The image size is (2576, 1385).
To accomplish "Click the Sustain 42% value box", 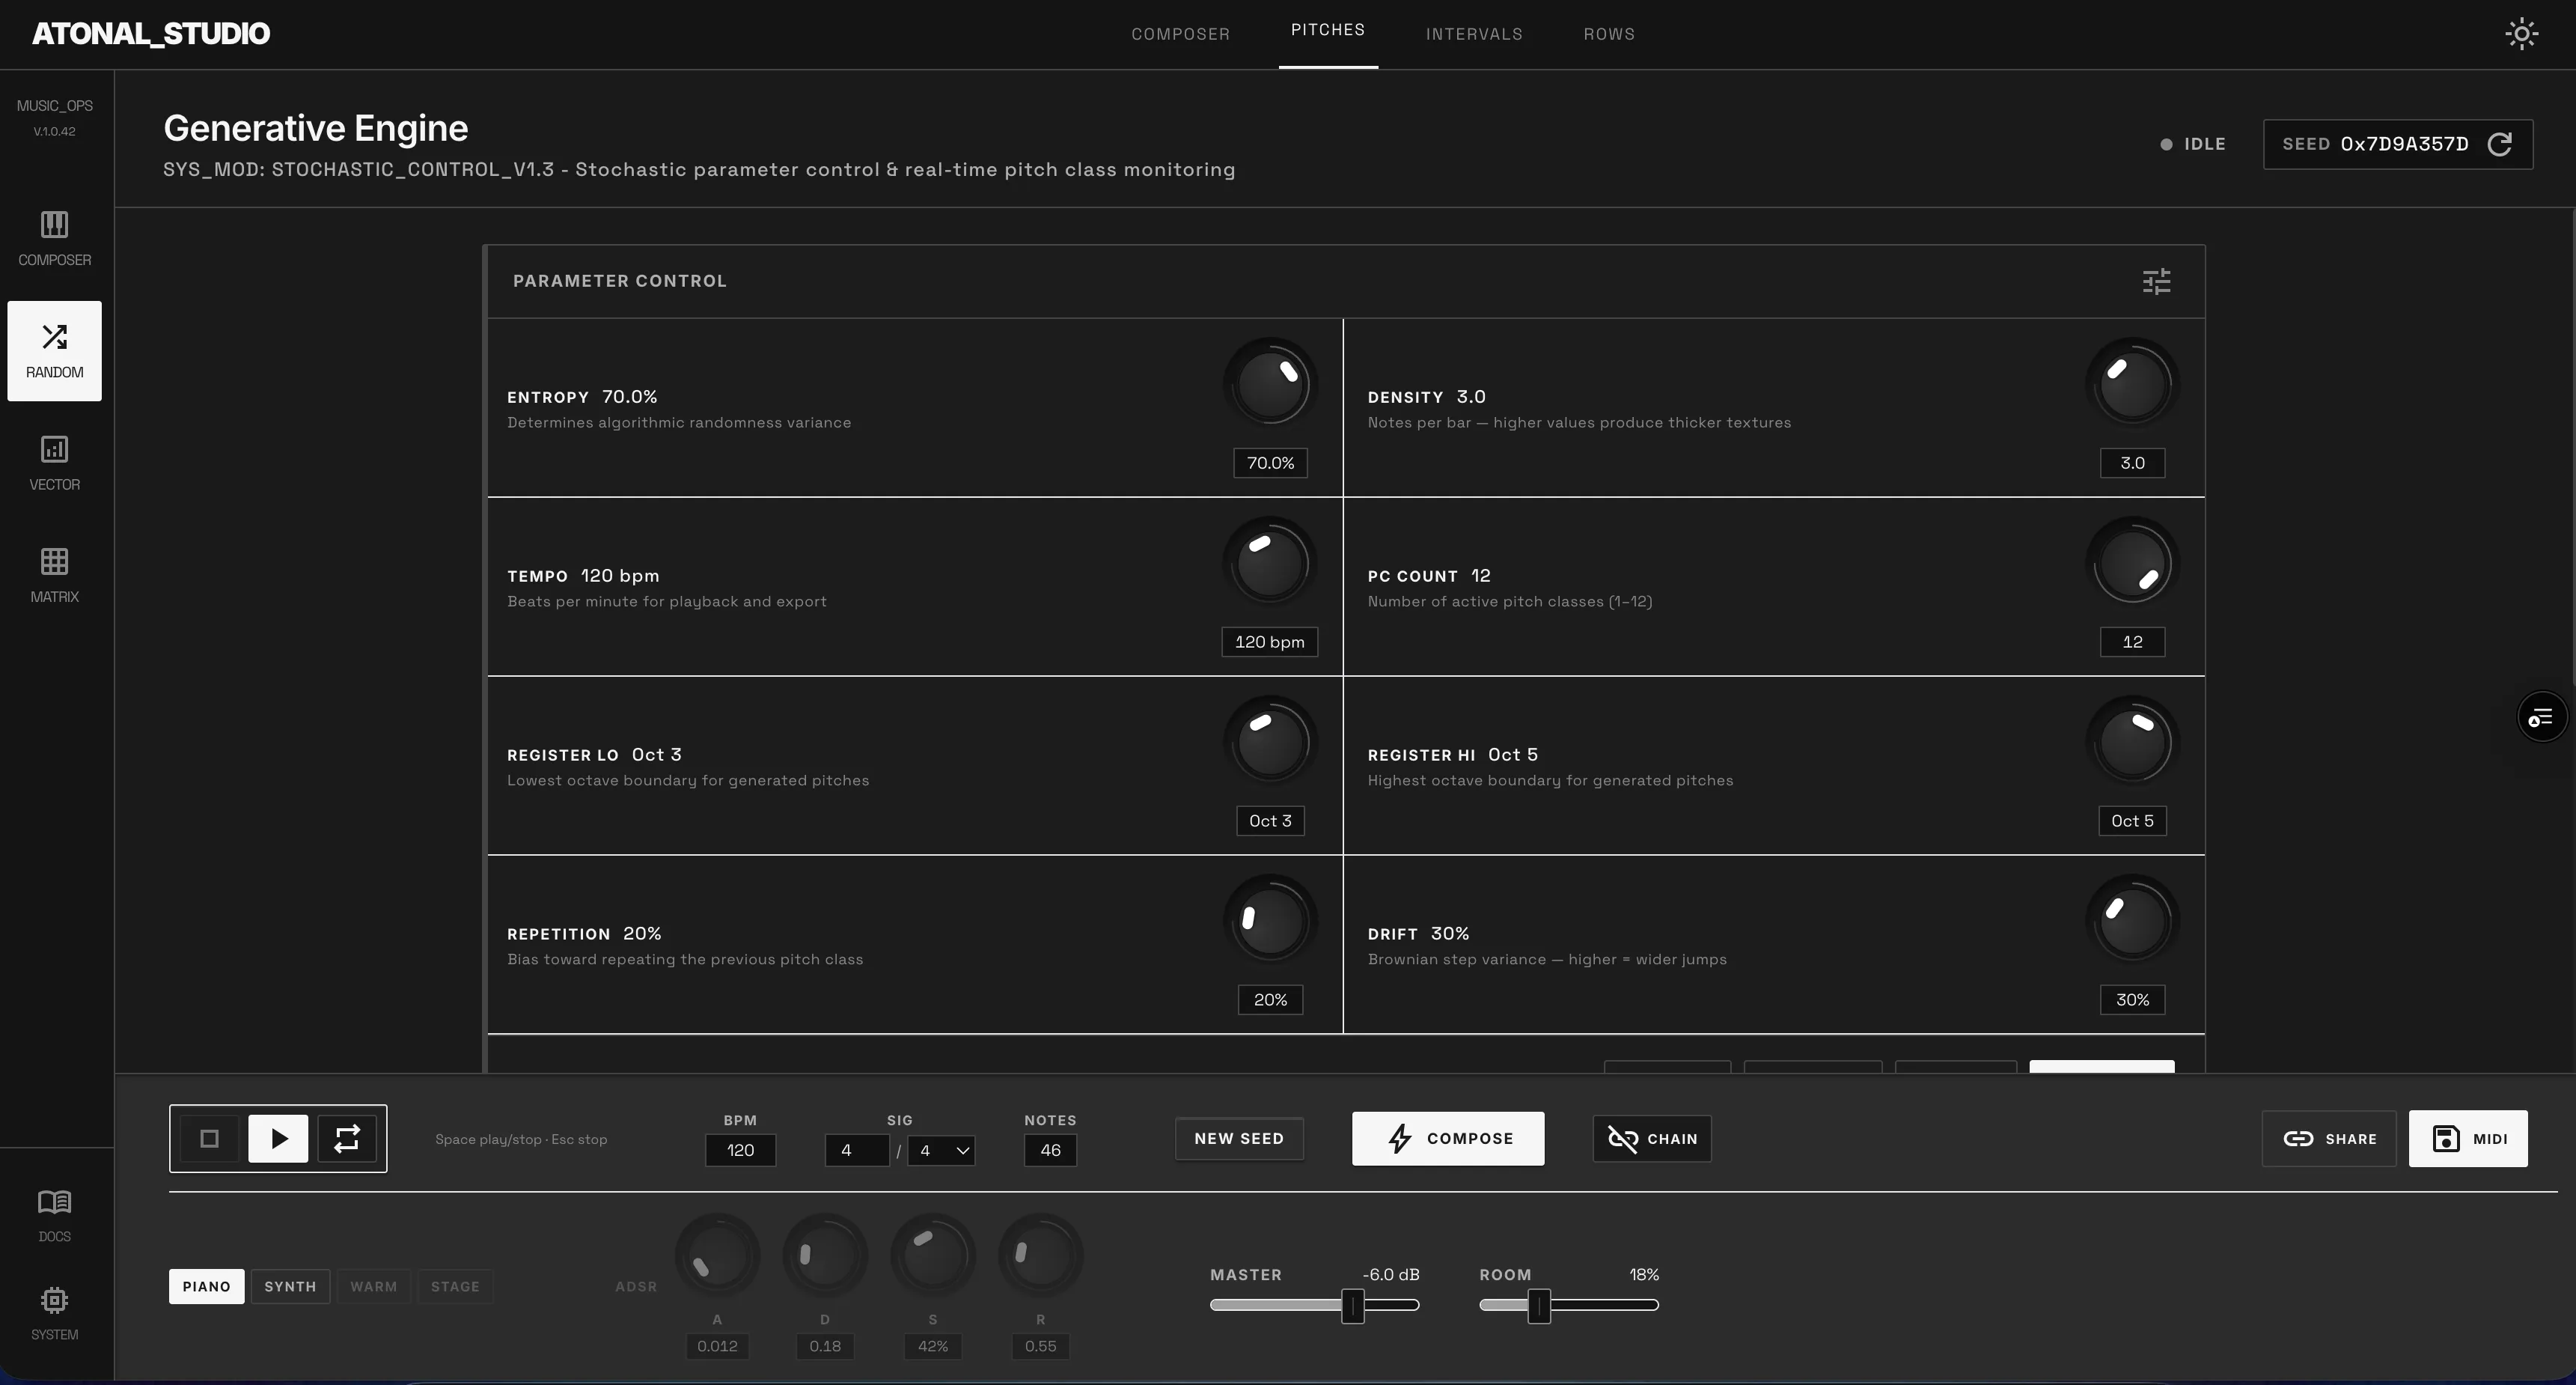I will point(933,1346).
